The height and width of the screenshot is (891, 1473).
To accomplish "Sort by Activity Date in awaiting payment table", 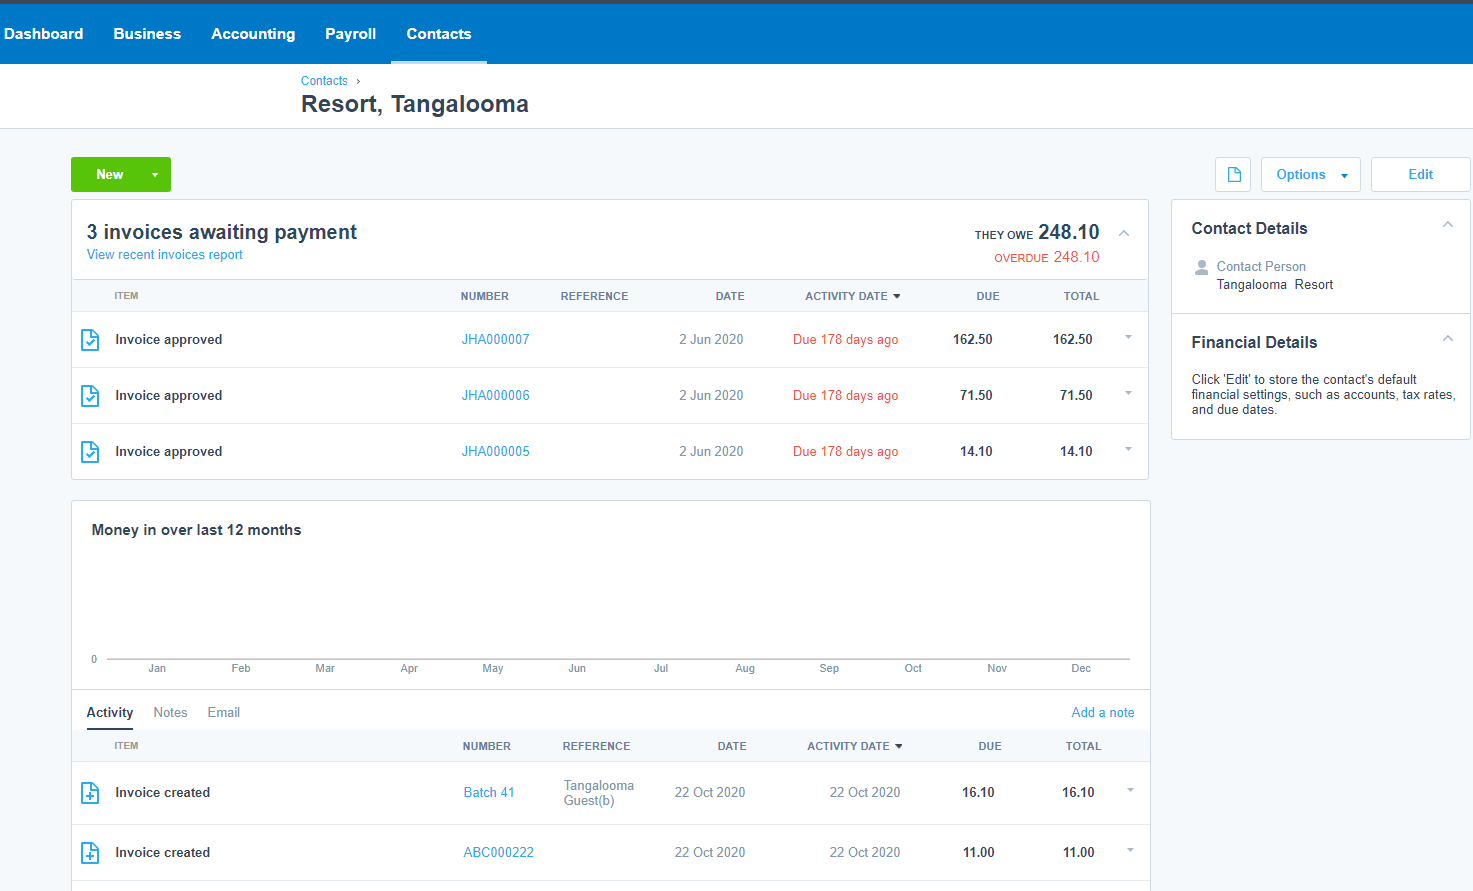I will click(x=852, y=296).
